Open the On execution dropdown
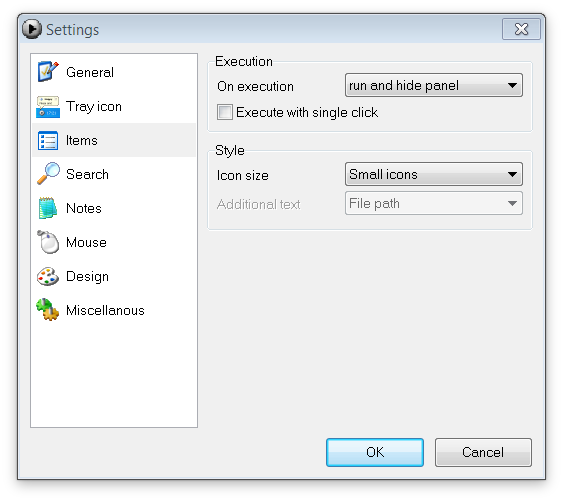The width and height of the screenshot is (563, 501). click(x=433, y=85)
